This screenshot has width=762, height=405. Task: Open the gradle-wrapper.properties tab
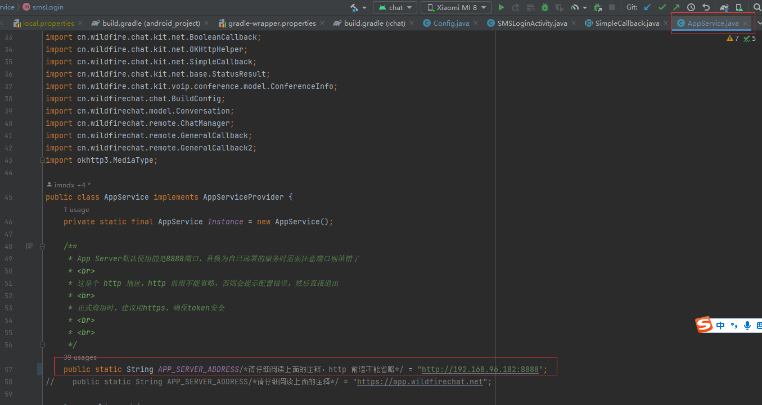(271, 23)
